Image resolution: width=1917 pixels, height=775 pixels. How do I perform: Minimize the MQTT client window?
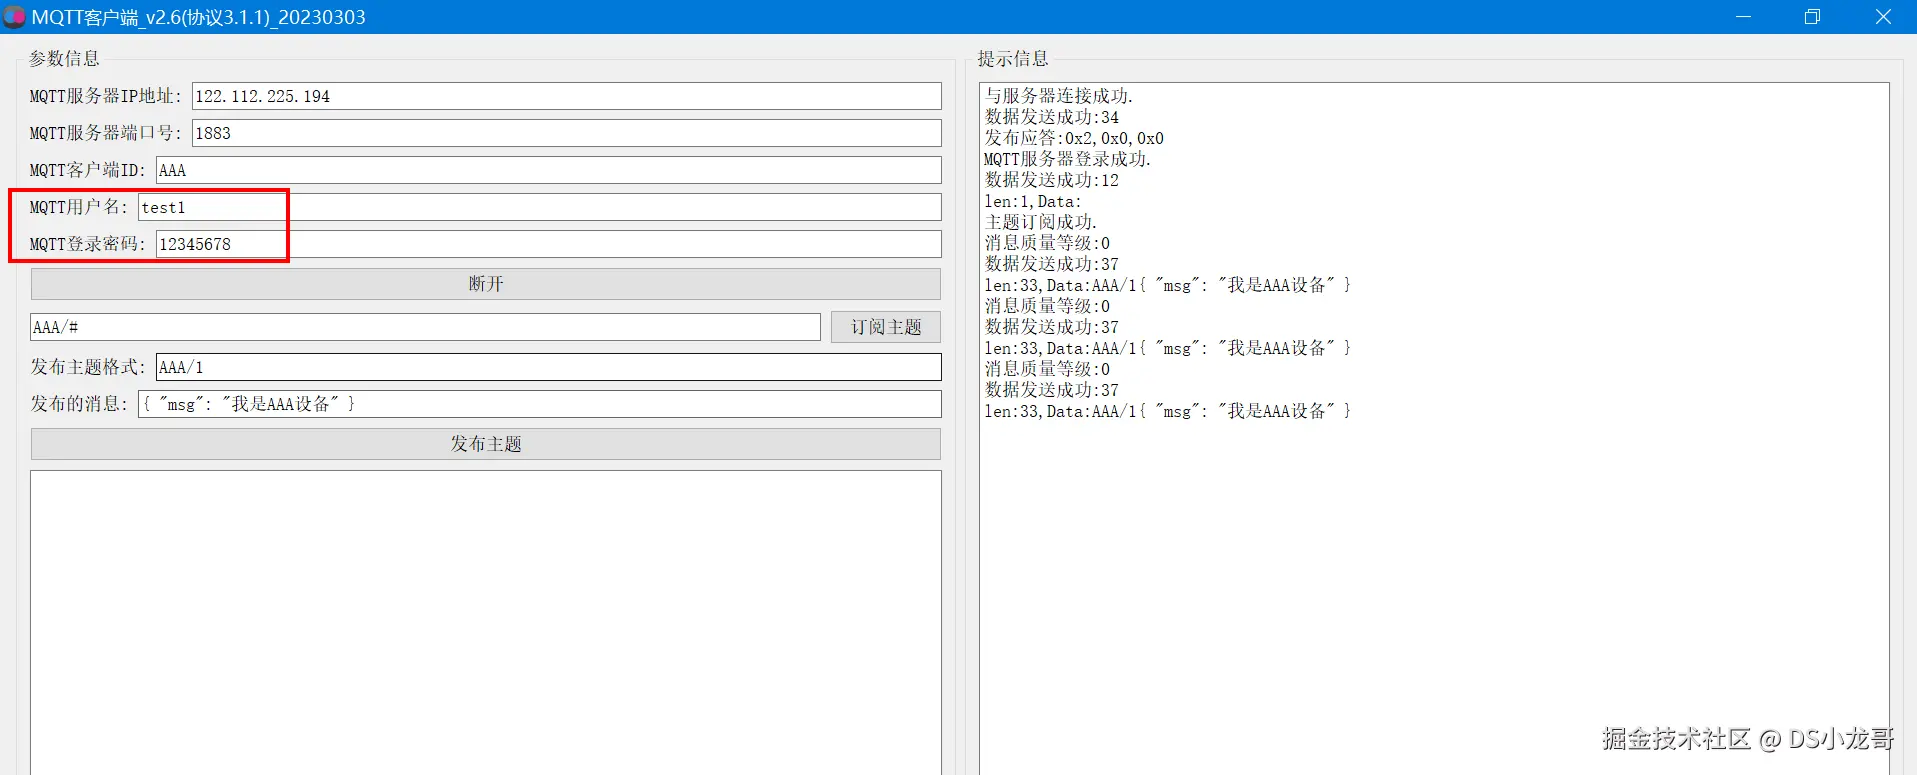coord(1743,17)
